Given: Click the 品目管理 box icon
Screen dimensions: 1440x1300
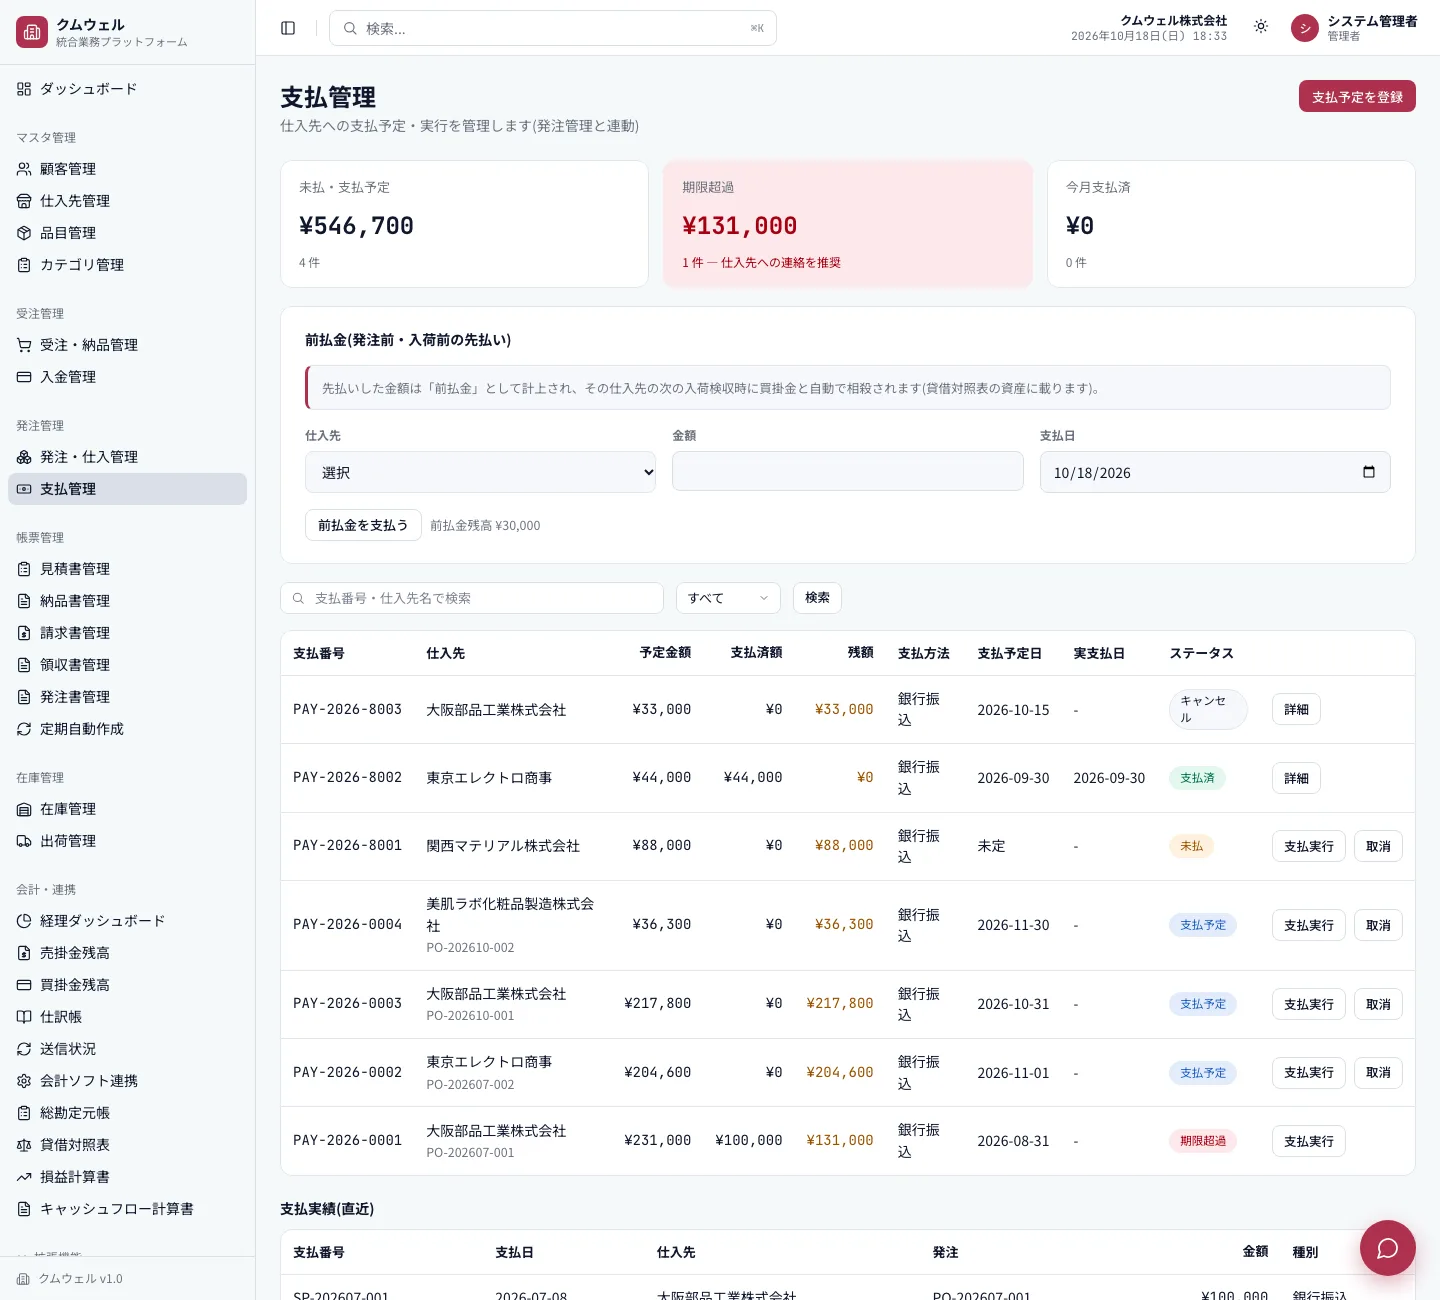Looking at the screenshot, I should [x=24, y=233].
